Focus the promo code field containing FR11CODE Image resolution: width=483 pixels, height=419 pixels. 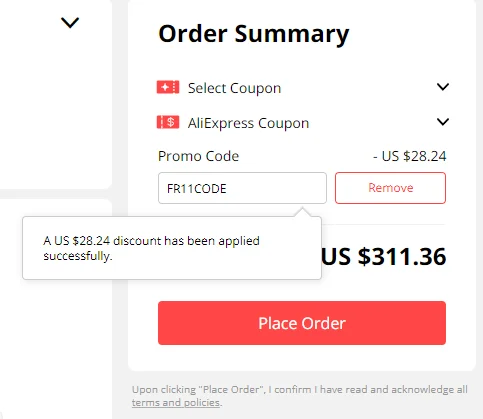[242, 188]
